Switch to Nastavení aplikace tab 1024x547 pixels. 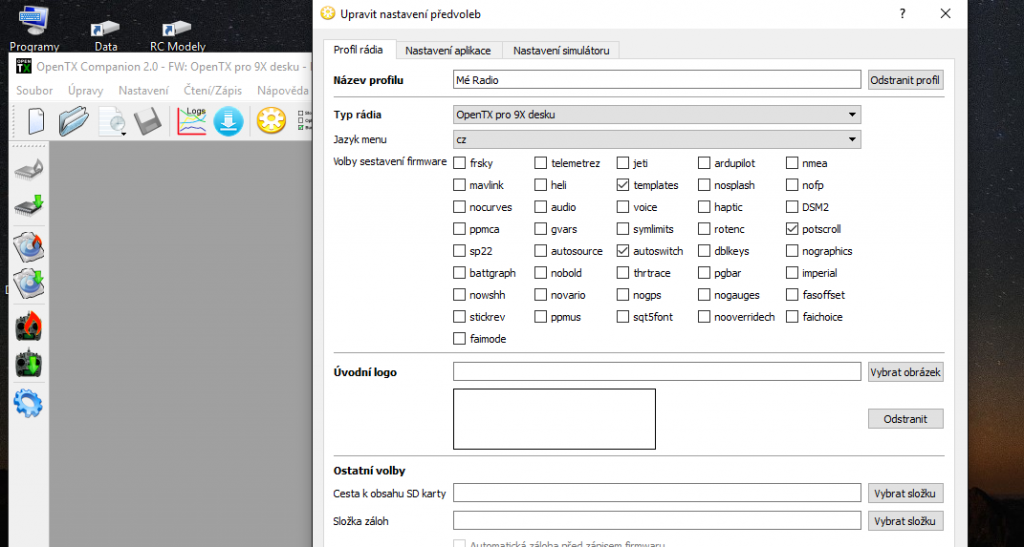pos(448,50)
